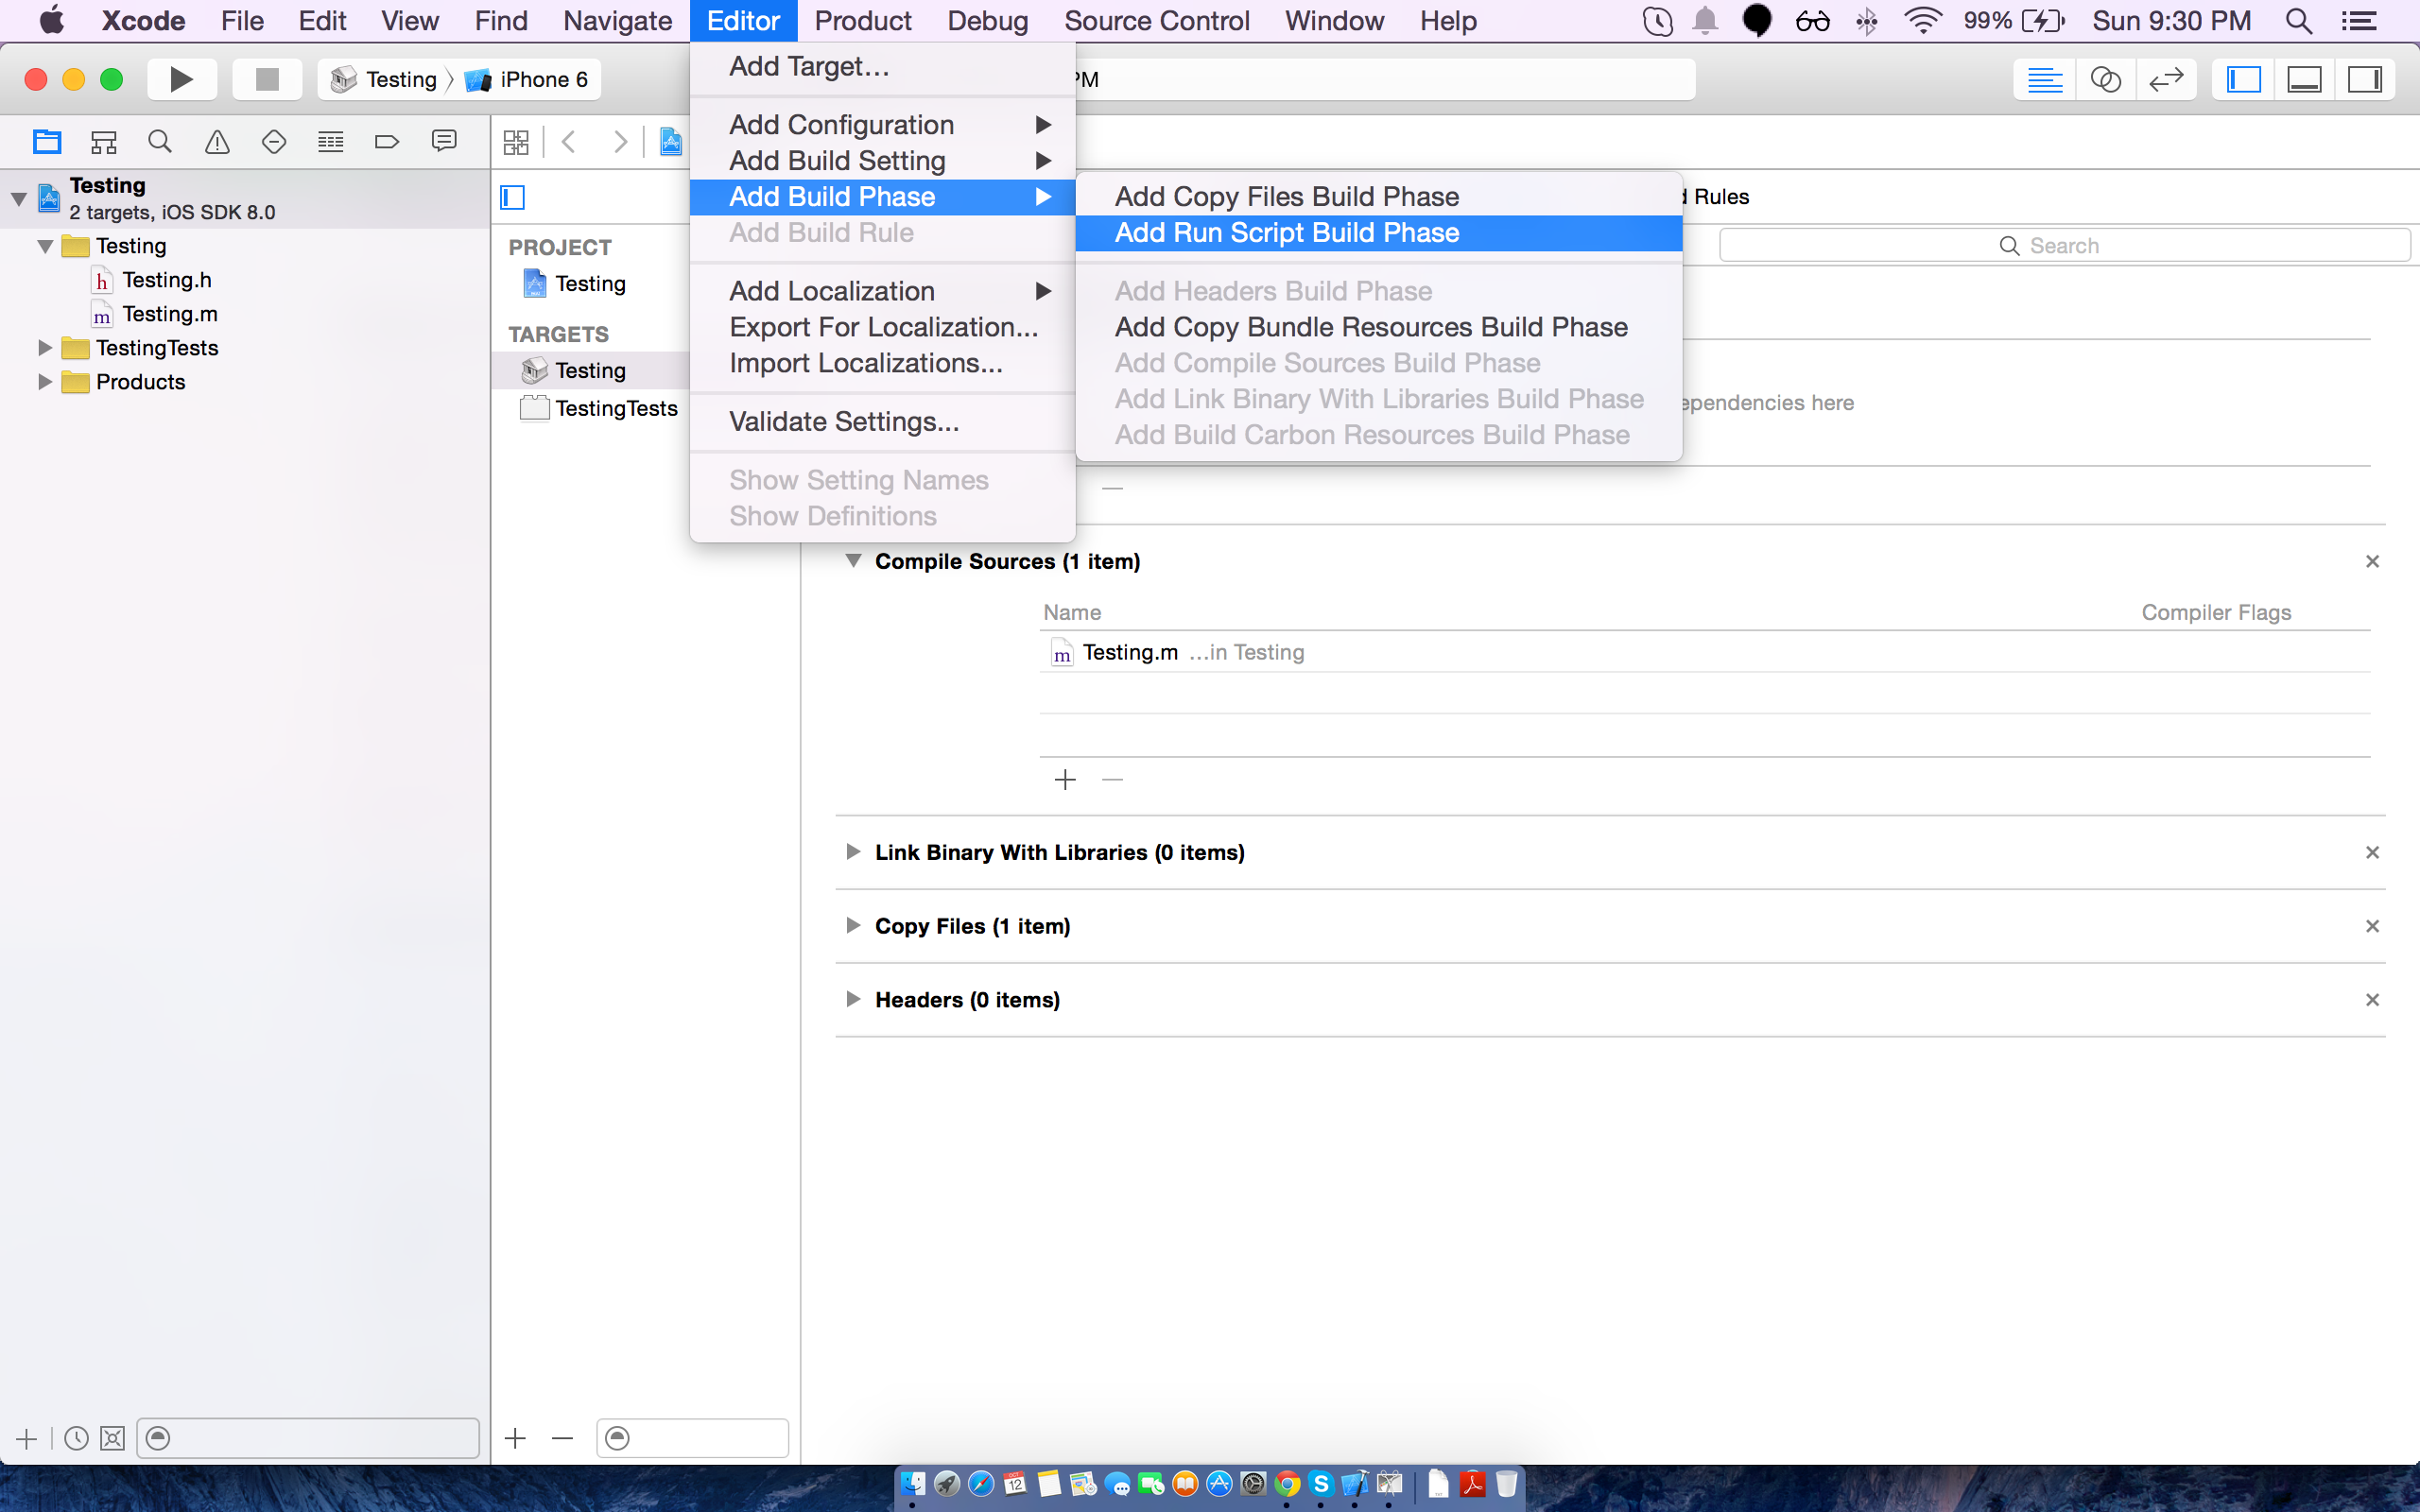Click the build phases Search field
The height and width of the screenshot is (1512, 2420).
pos(2064,246)
